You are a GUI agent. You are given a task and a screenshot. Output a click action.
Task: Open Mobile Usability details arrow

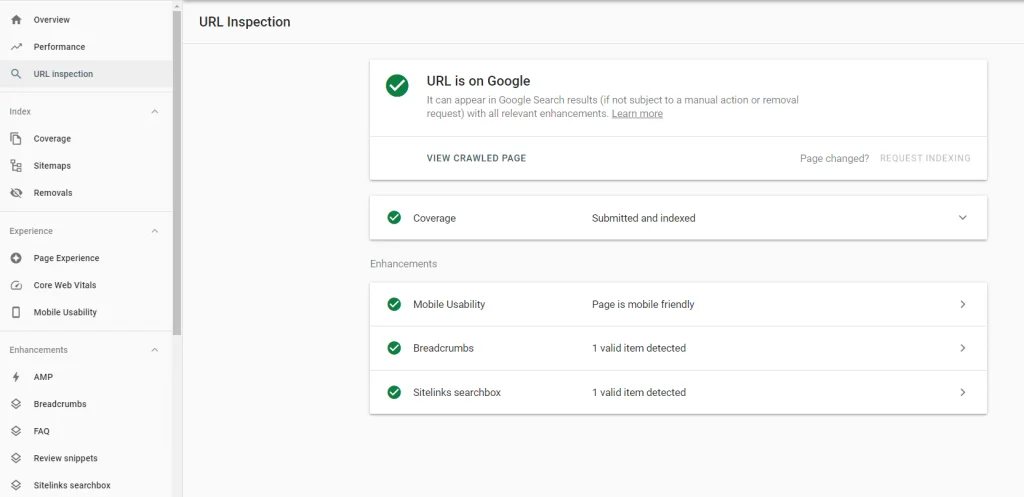963,304
